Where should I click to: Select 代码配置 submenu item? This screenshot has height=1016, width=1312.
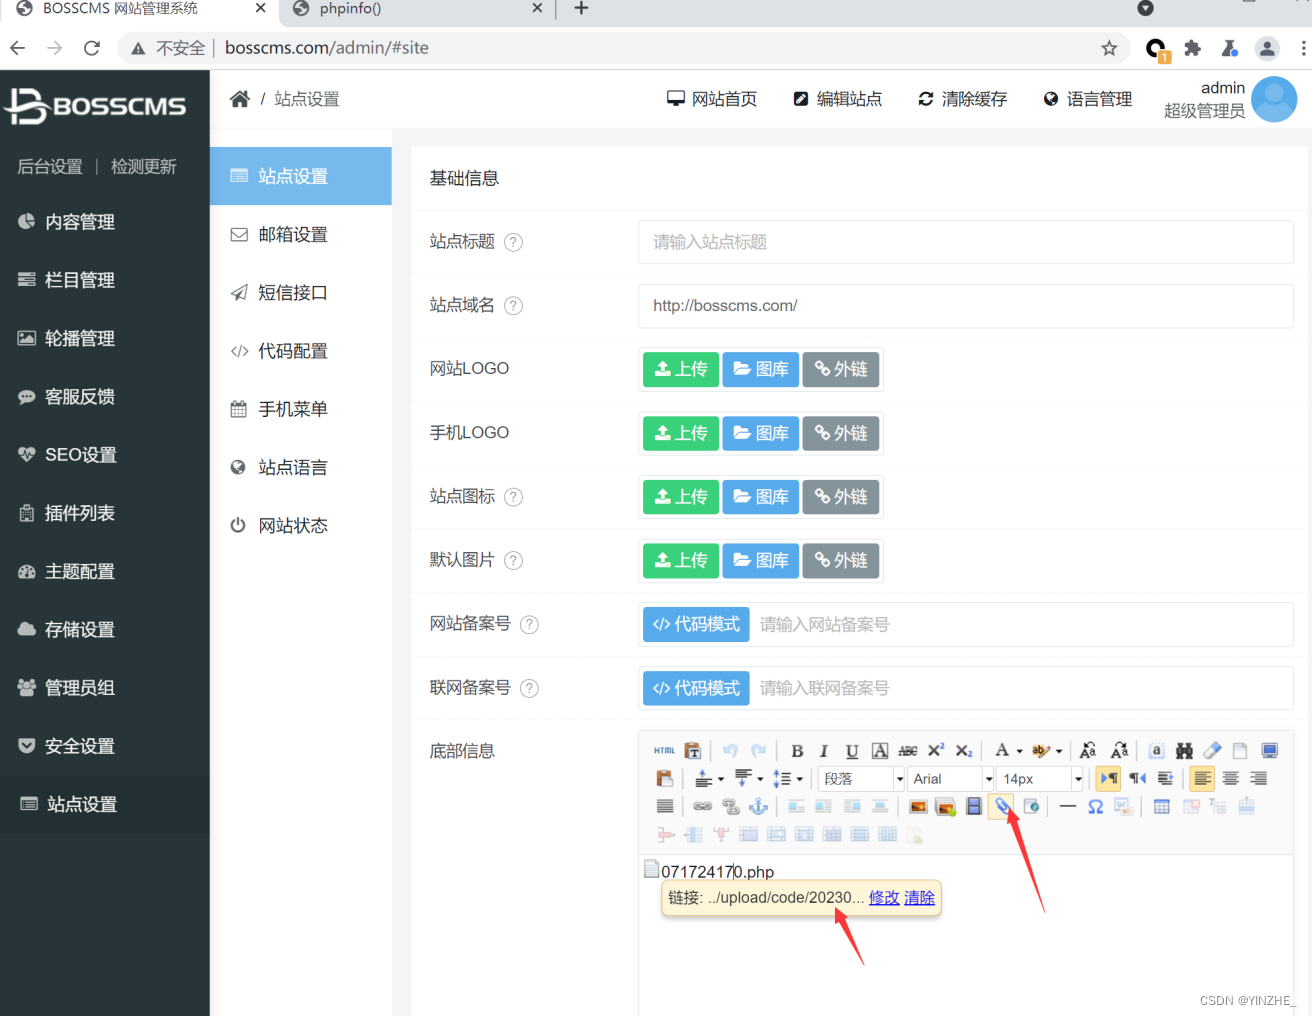[x=293, y=351]
